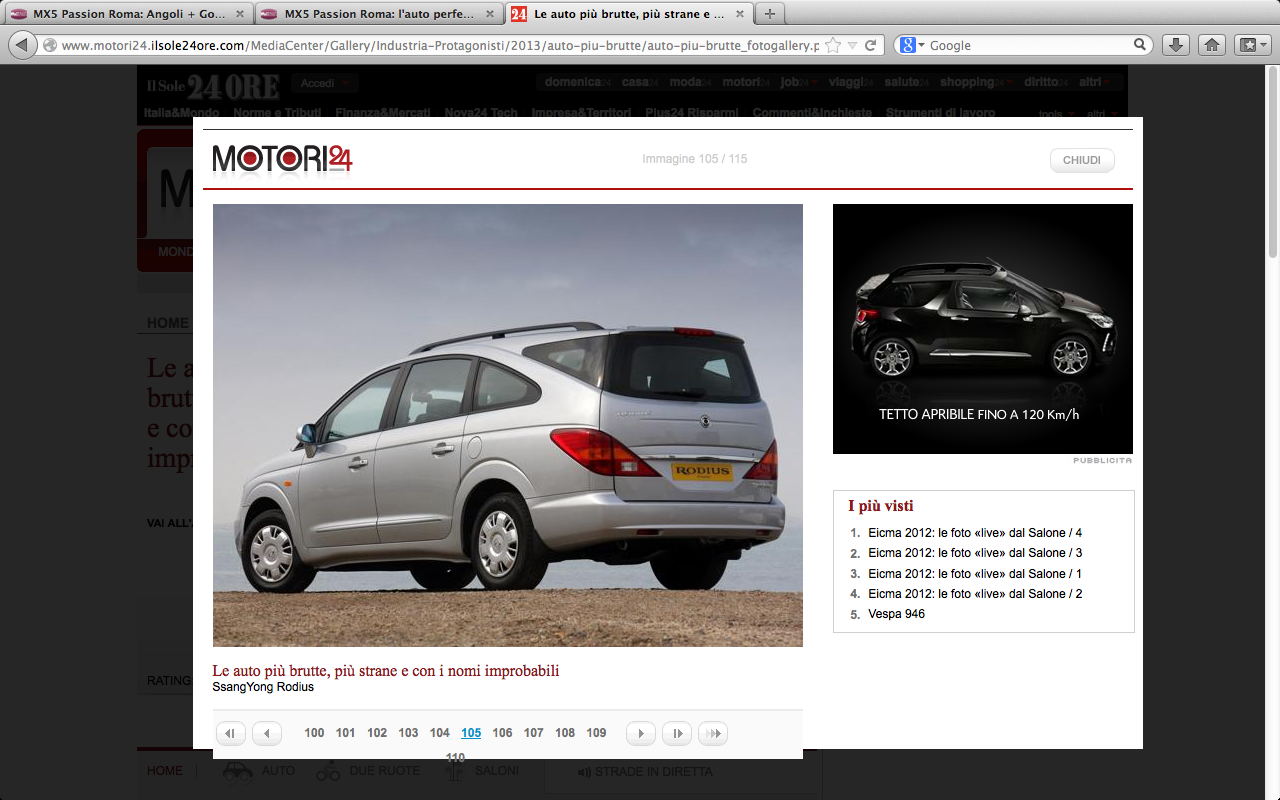Screen dimensions: 1280x800
Task: Click the Il Sole 24 ORE logo
Action: coord(212,87)
